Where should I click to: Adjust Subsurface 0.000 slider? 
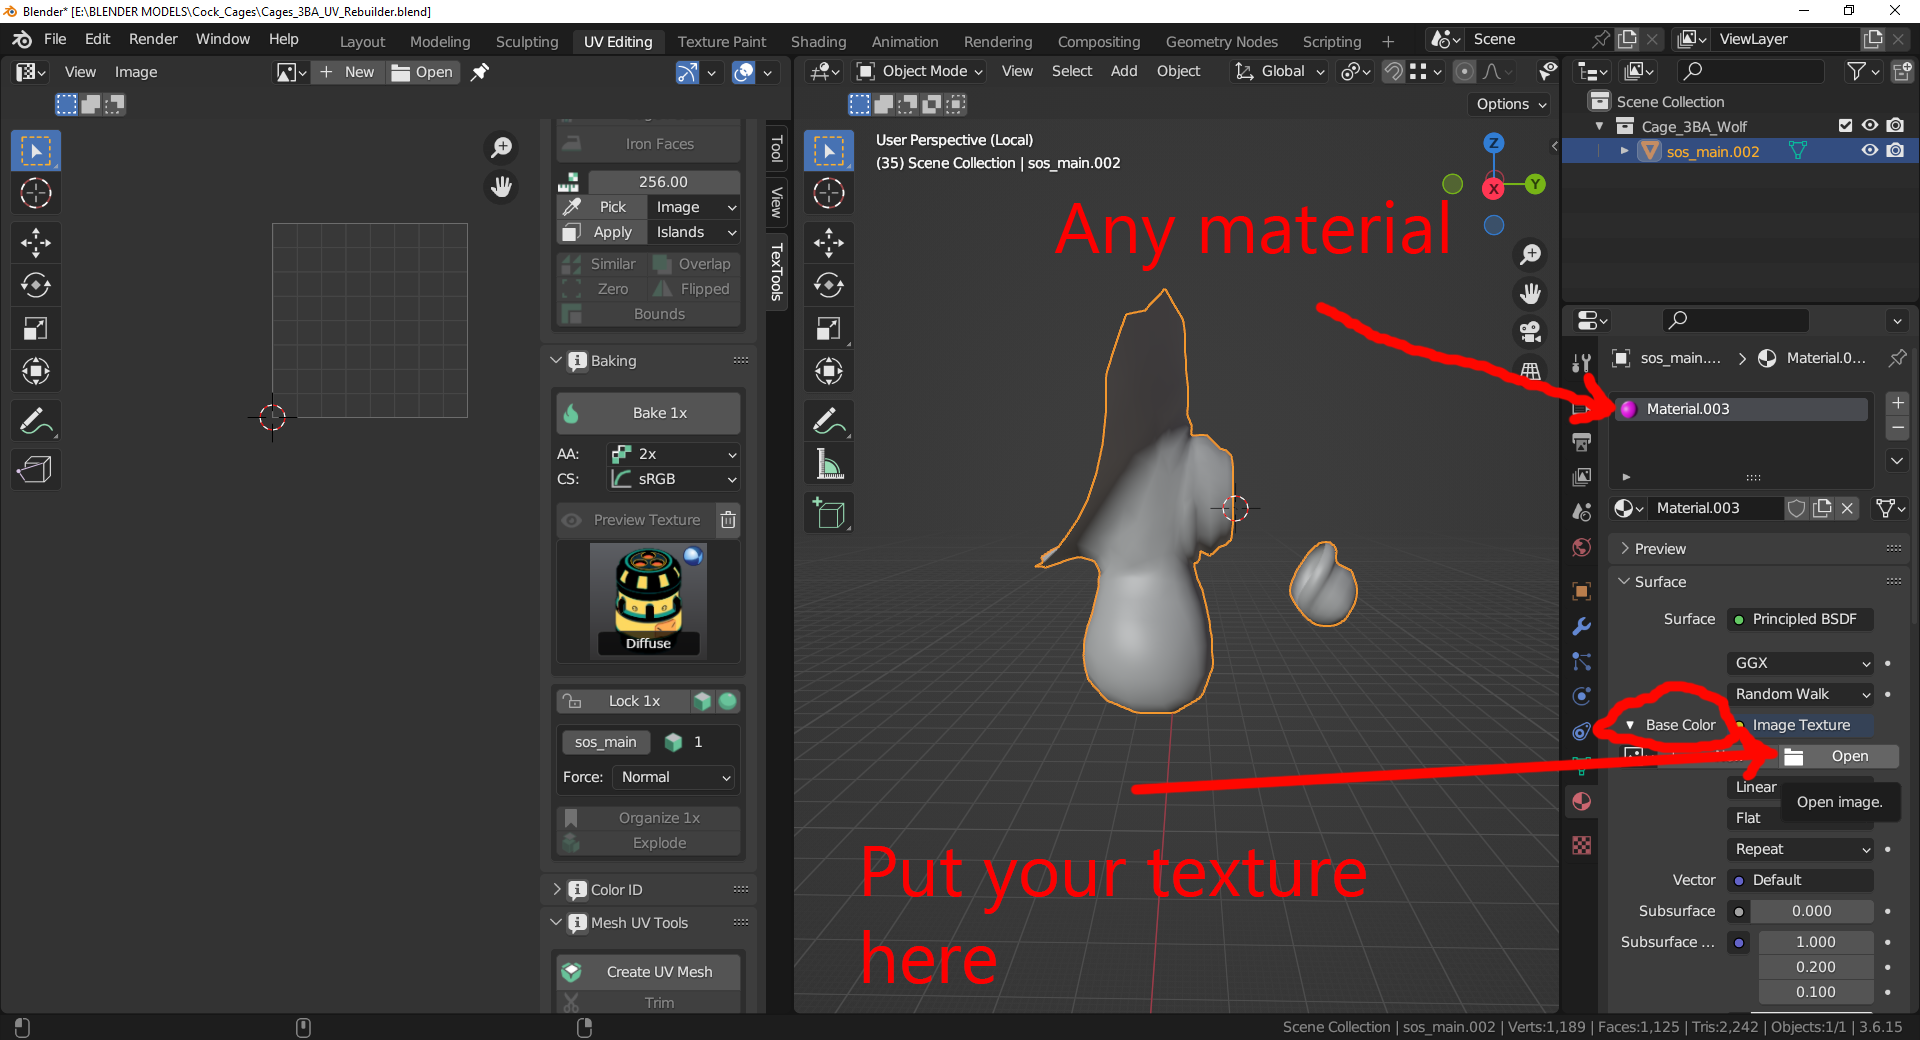1811,911
